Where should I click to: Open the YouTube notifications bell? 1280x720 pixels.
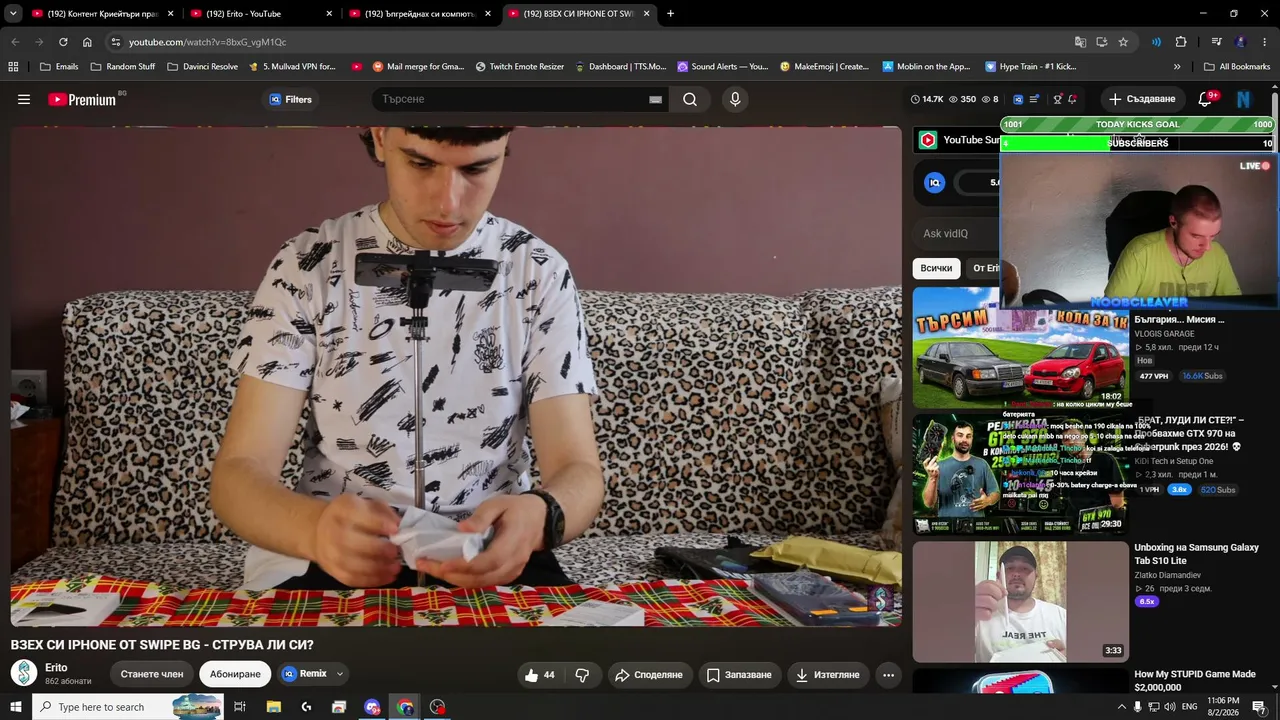(1205, 99)
